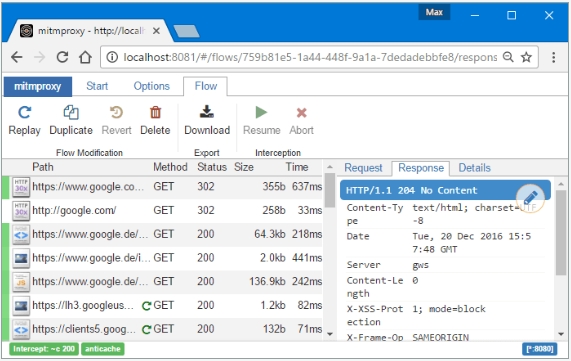Open the Details tab
Screen dimensions: 571x361
[474, 168]
